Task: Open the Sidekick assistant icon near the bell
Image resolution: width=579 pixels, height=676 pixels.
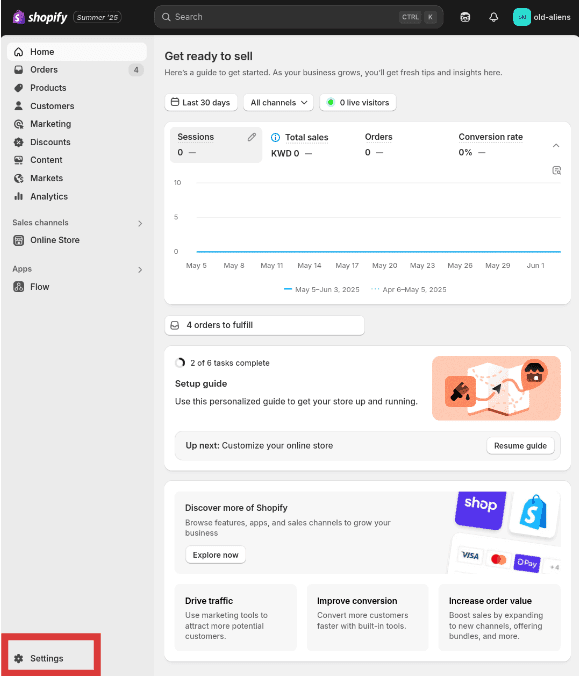Action: [x=465, y=17]
